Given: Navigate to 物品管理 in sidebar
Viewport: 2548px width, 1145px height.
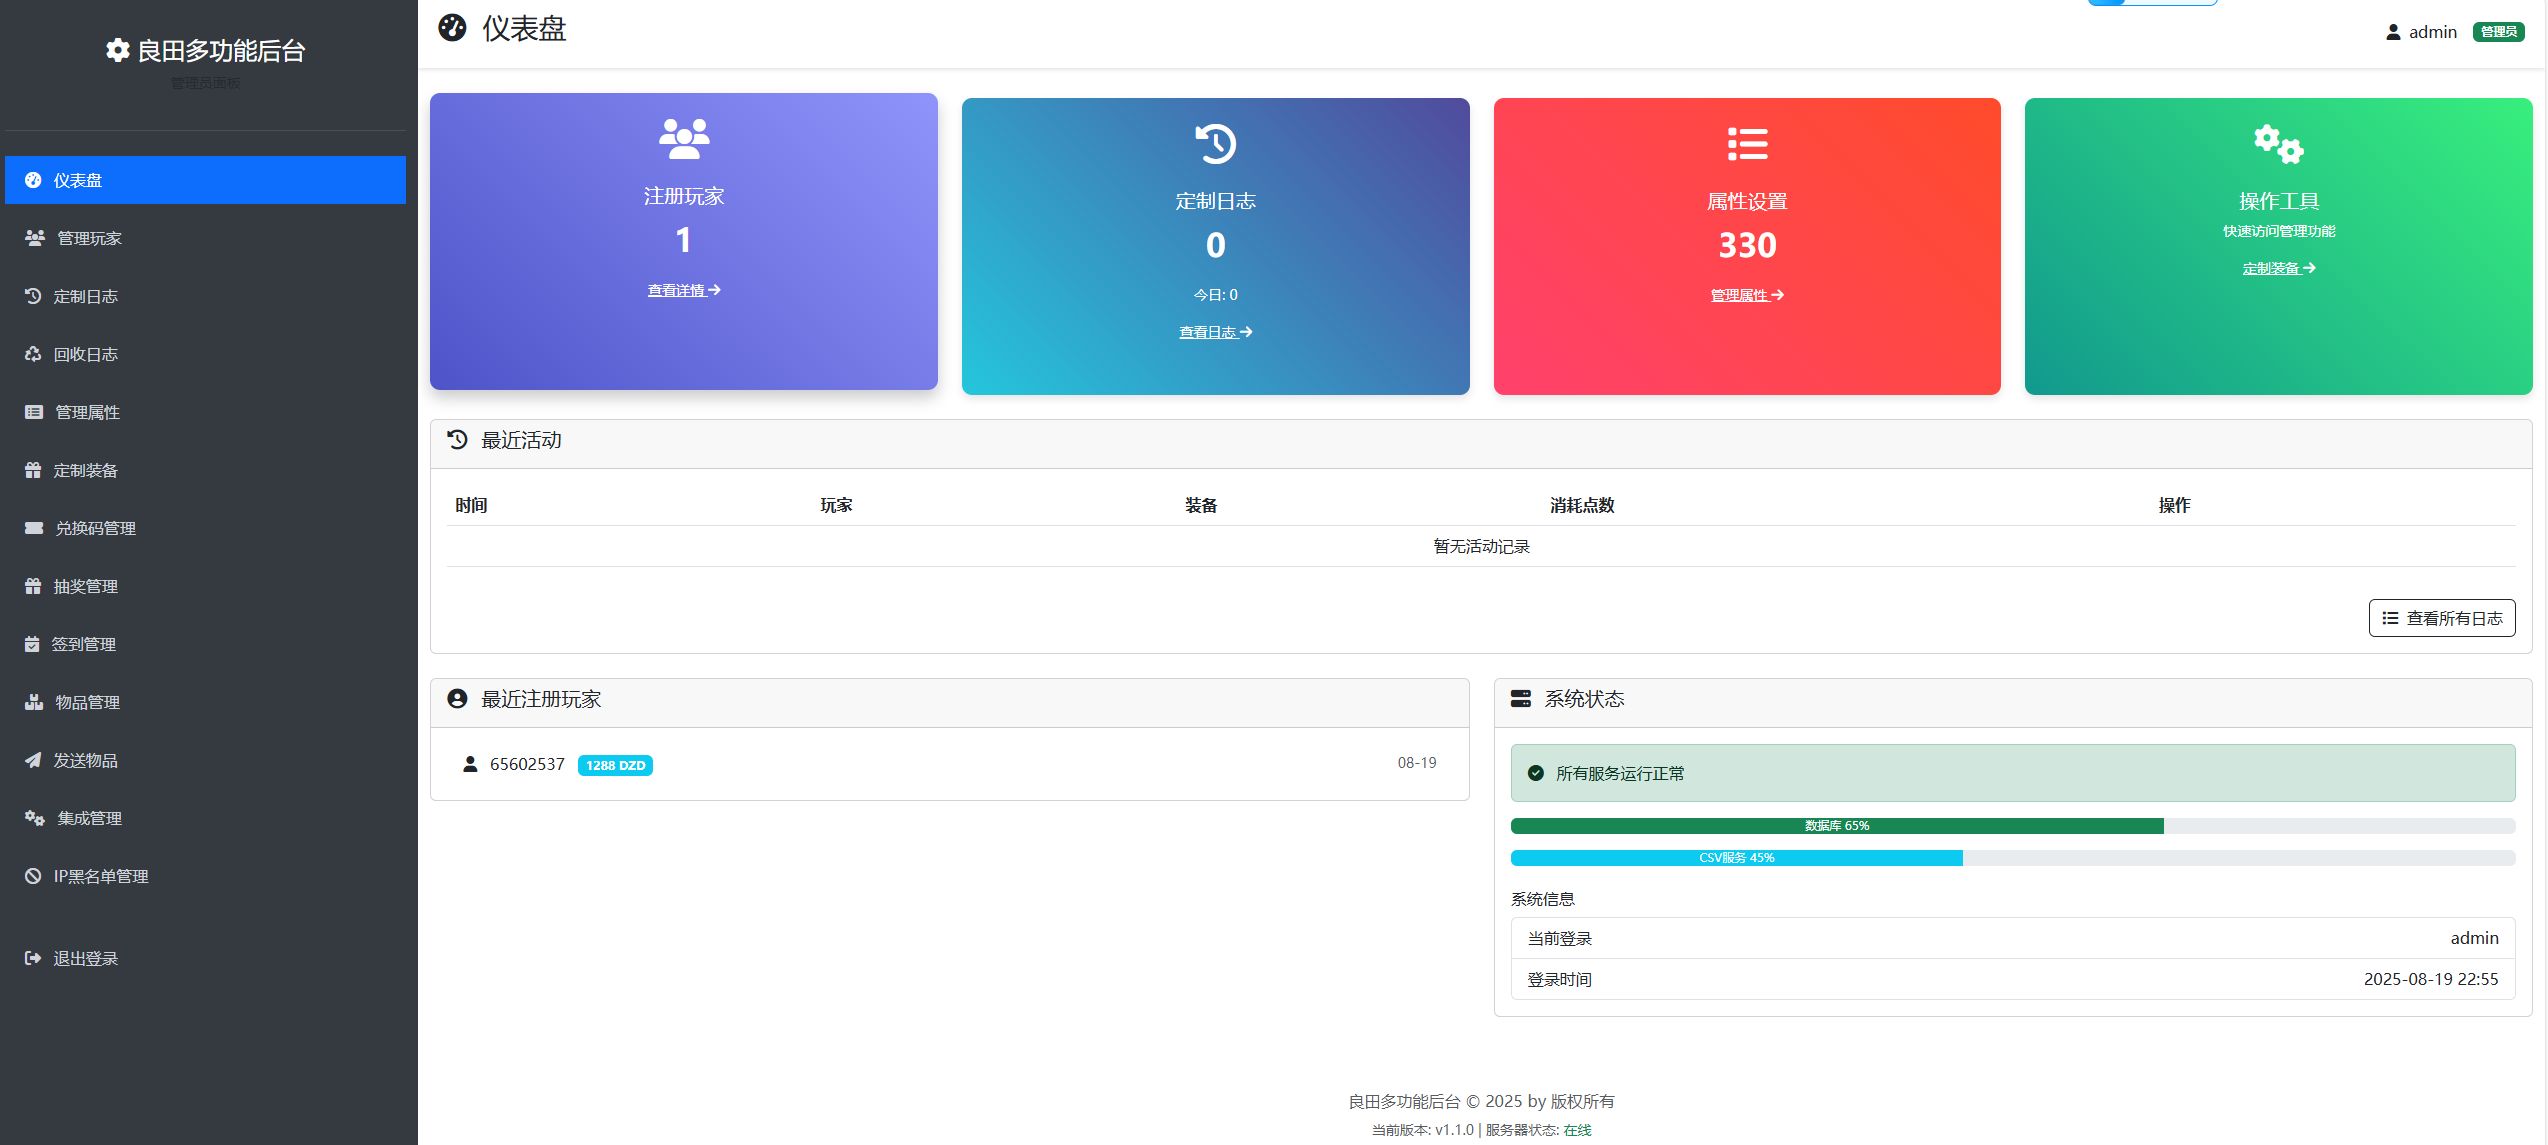Looking at the screenshot, I should [205, 702].
